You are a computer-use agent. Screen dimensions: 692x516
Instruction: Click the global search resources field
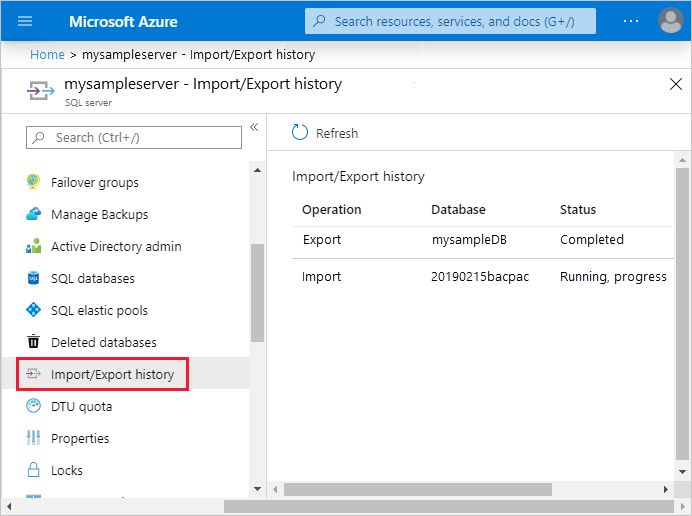point(450,21)
